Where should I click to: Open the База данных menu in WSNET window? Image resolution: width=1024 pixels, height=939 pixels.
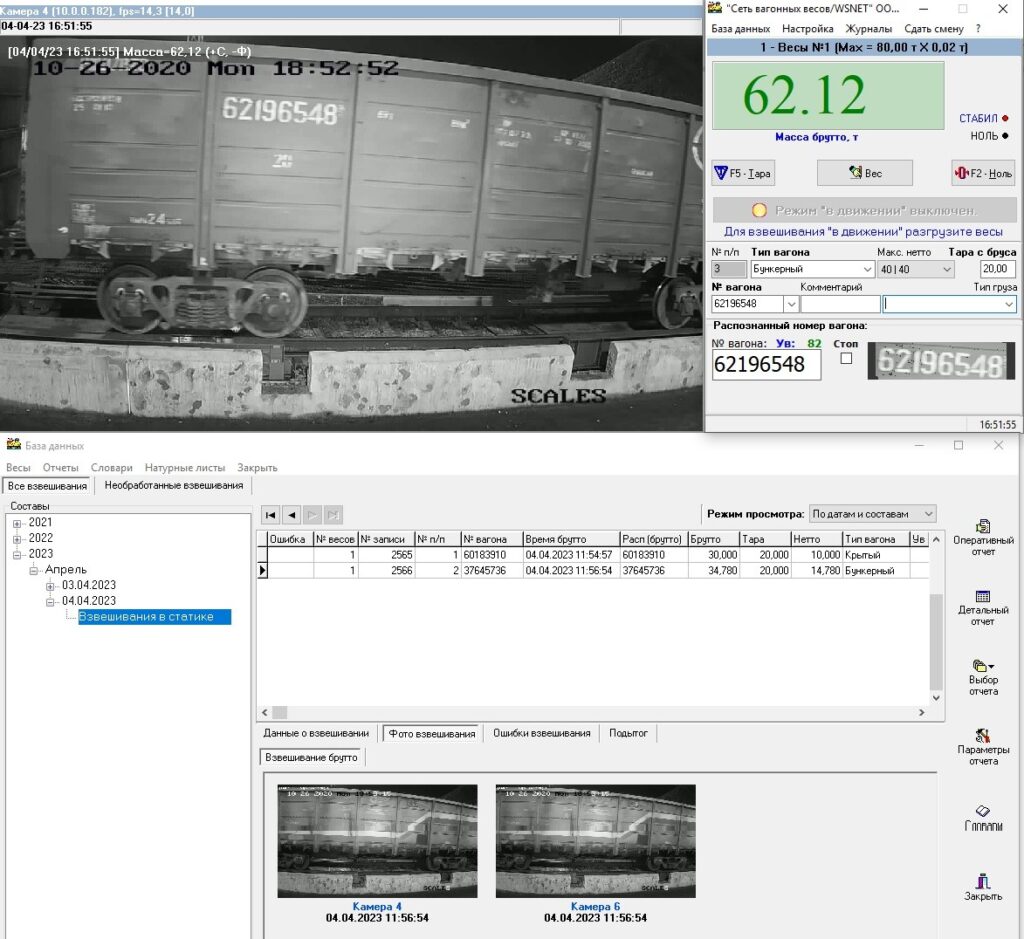[741, 29]
